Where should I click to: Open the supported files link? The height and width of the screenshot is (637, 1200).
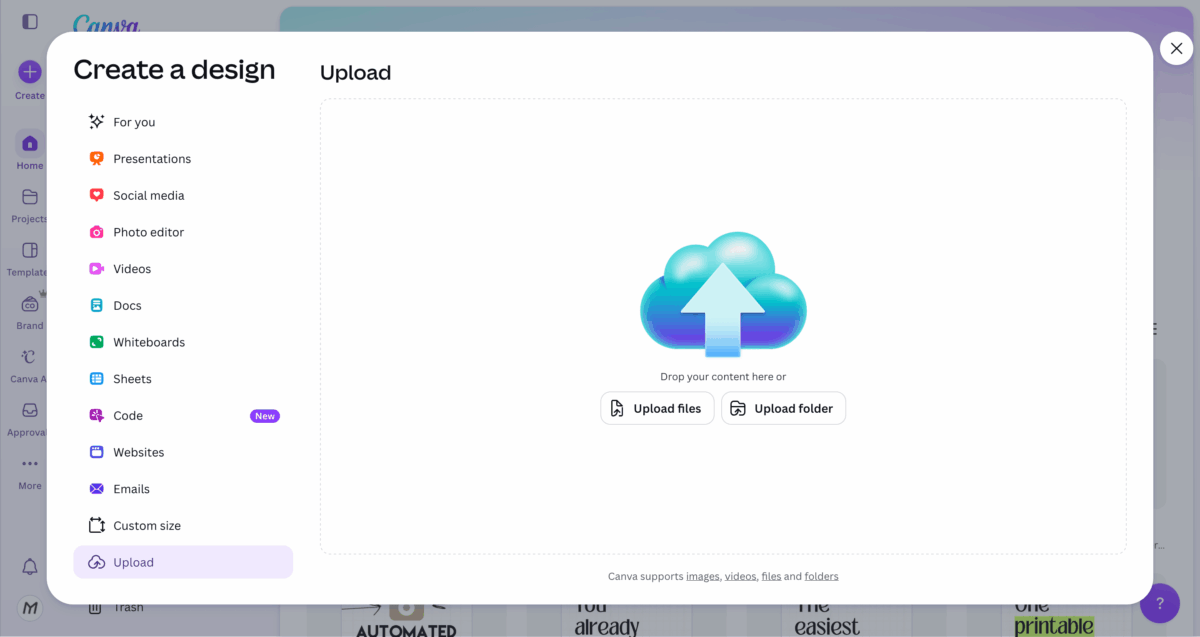point(771,576)
